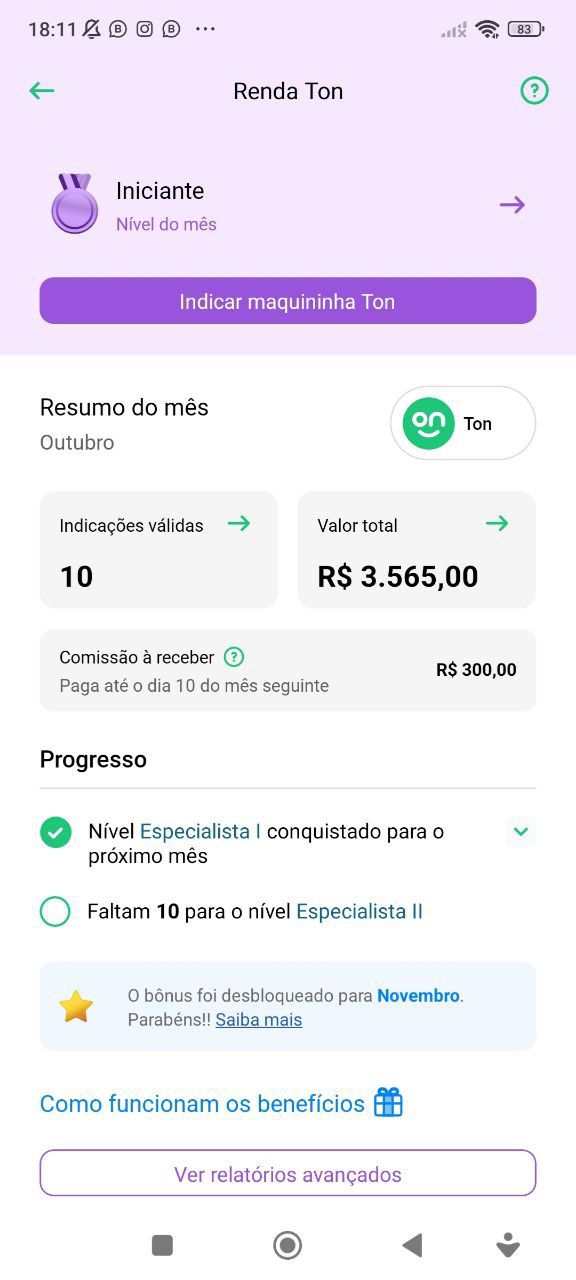Screen dimensions: 576x1280
Task: Click Indicar maquininha Ton button
Action: (288, 301)
